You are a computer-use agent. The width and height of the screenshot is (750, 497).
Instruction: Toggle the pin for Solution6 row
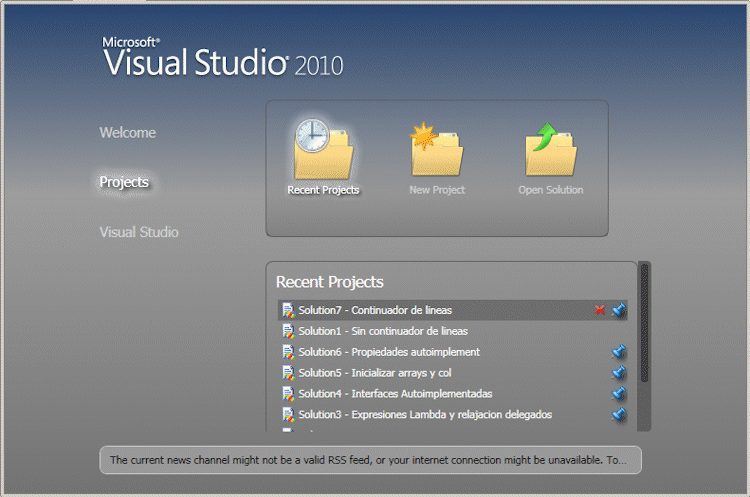(x=619, y=352)
